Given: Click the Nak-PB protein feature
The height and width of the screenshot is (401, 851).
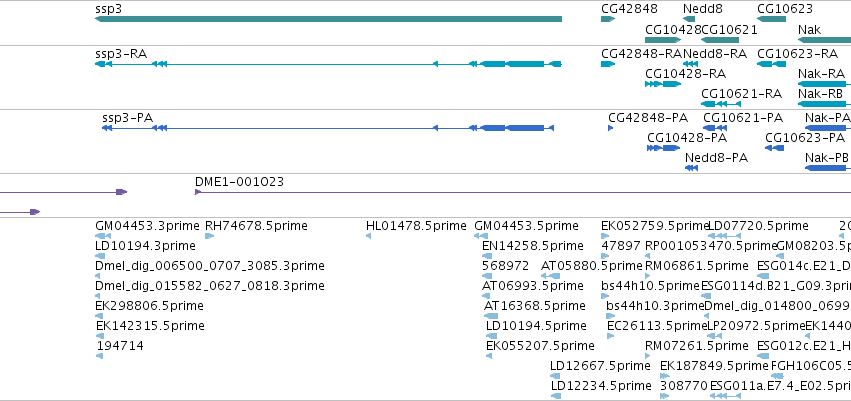Looking at the screenshot, I should (828, 168).
